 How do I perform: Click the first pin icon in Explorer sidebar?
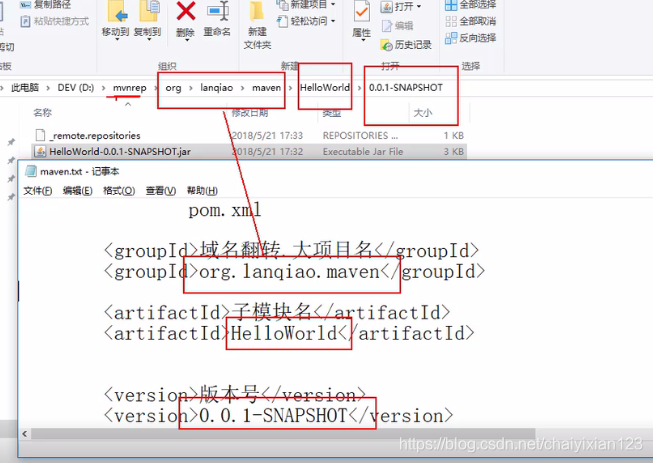11,142
